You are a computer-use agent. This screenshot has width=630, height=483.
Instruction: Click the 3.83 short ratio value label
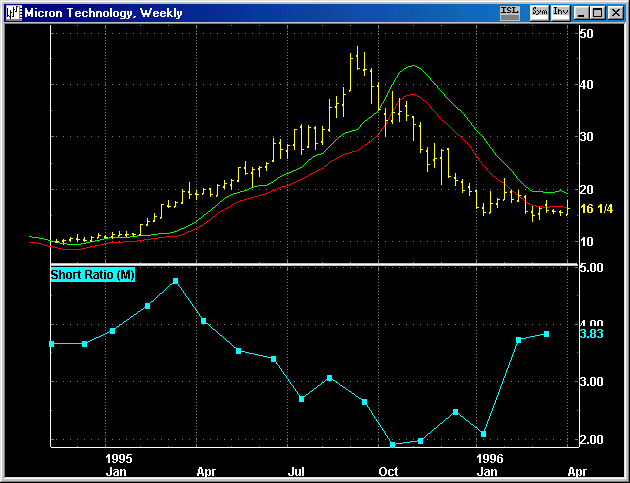(591, 334)
